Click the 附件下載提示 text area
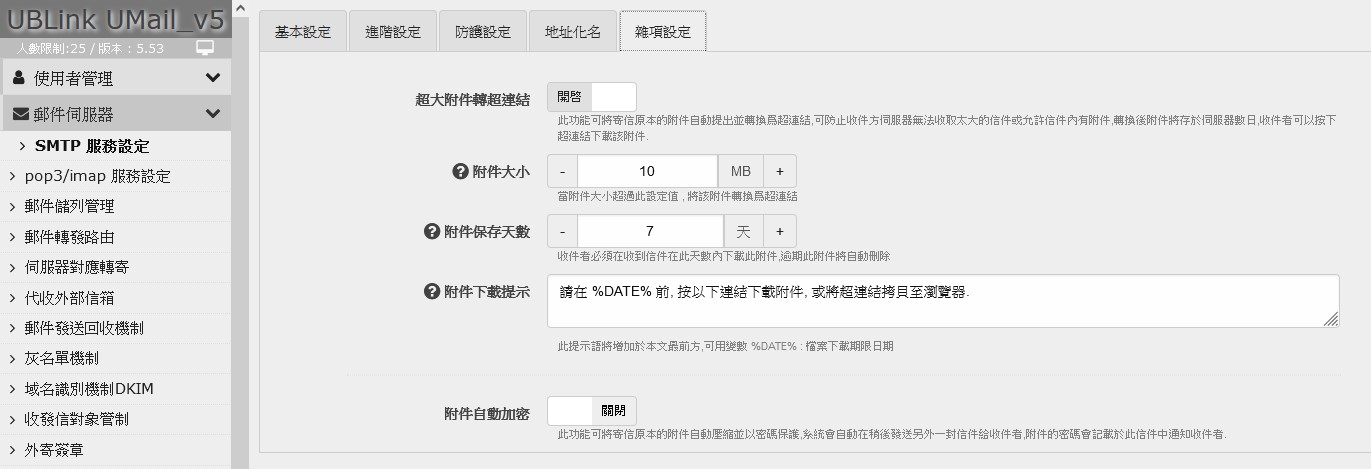 [942, 301]
